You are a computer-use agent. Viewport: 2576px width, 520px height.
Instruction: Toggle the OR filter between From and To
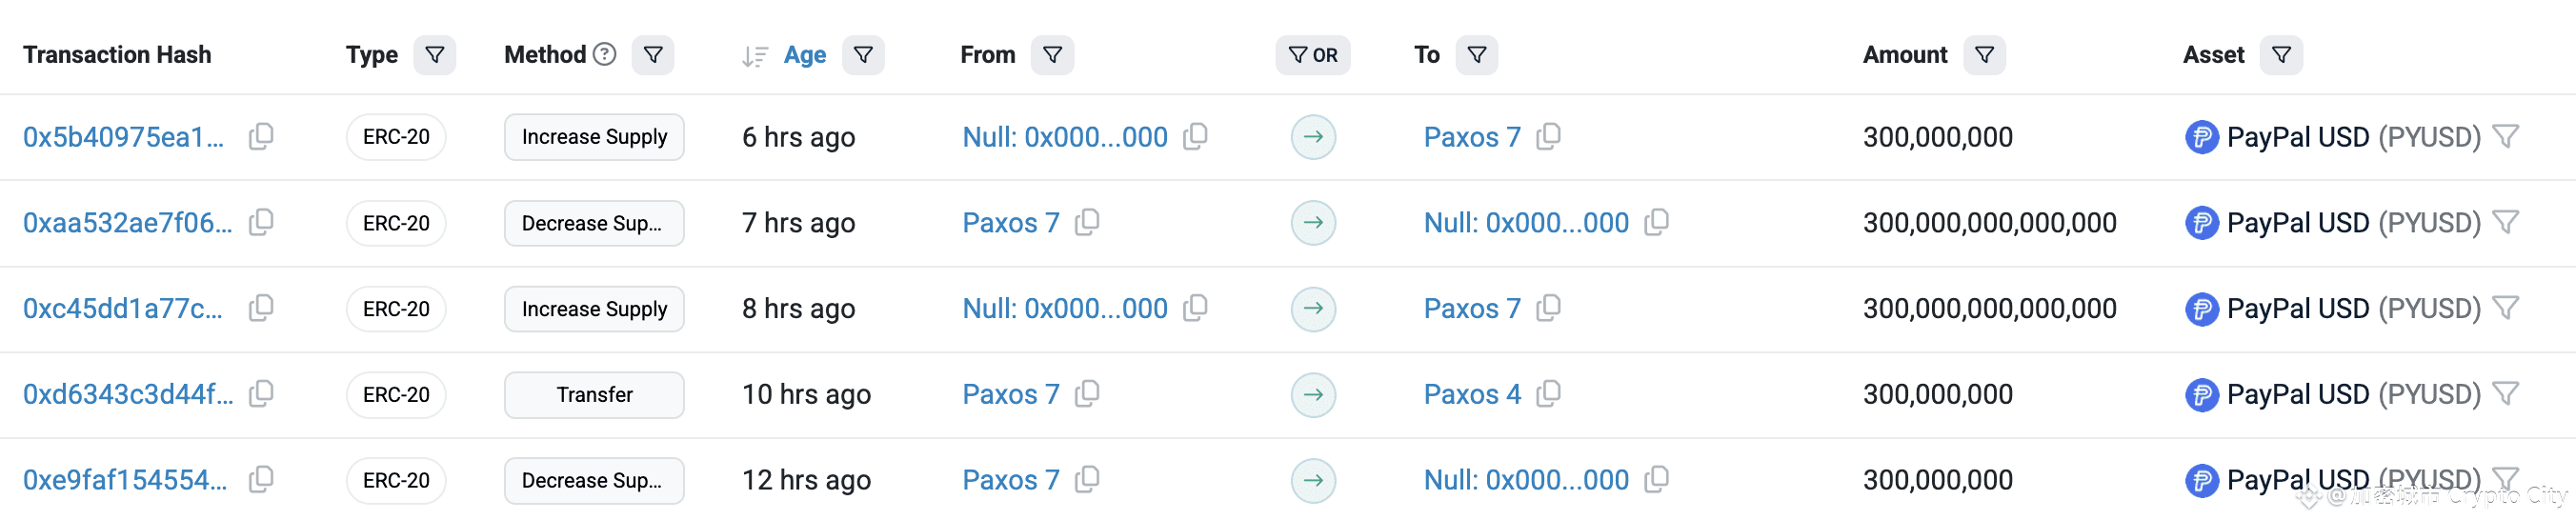pos(1313,55)
